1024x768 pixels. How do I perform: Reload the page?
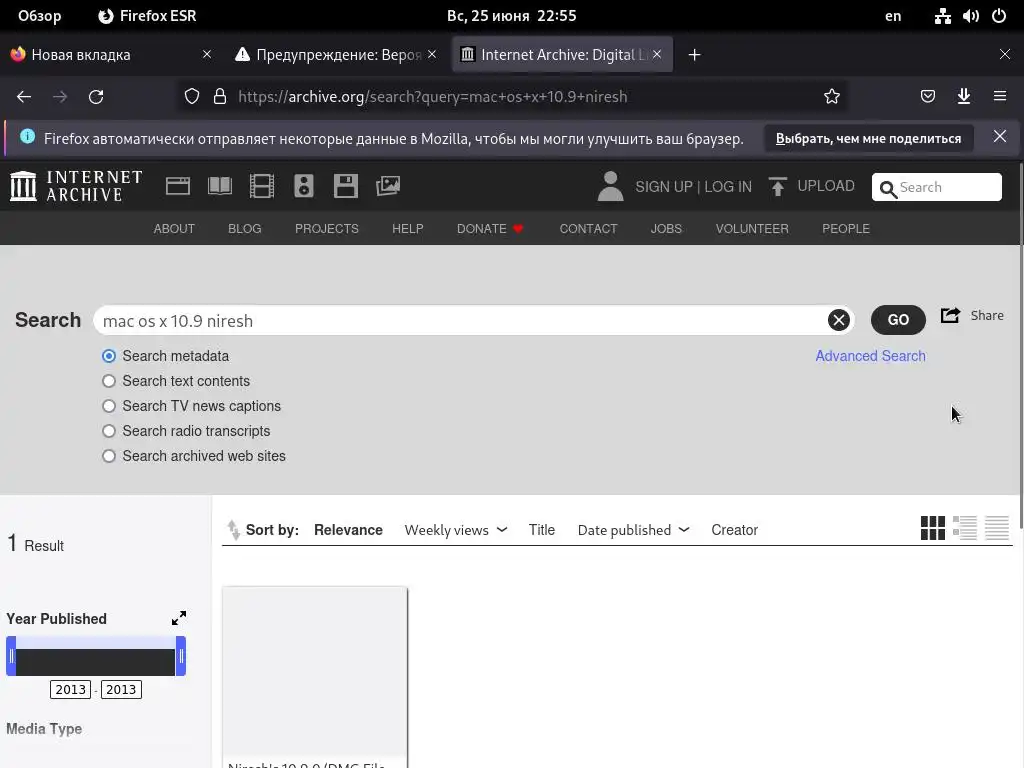pos(96,97)
